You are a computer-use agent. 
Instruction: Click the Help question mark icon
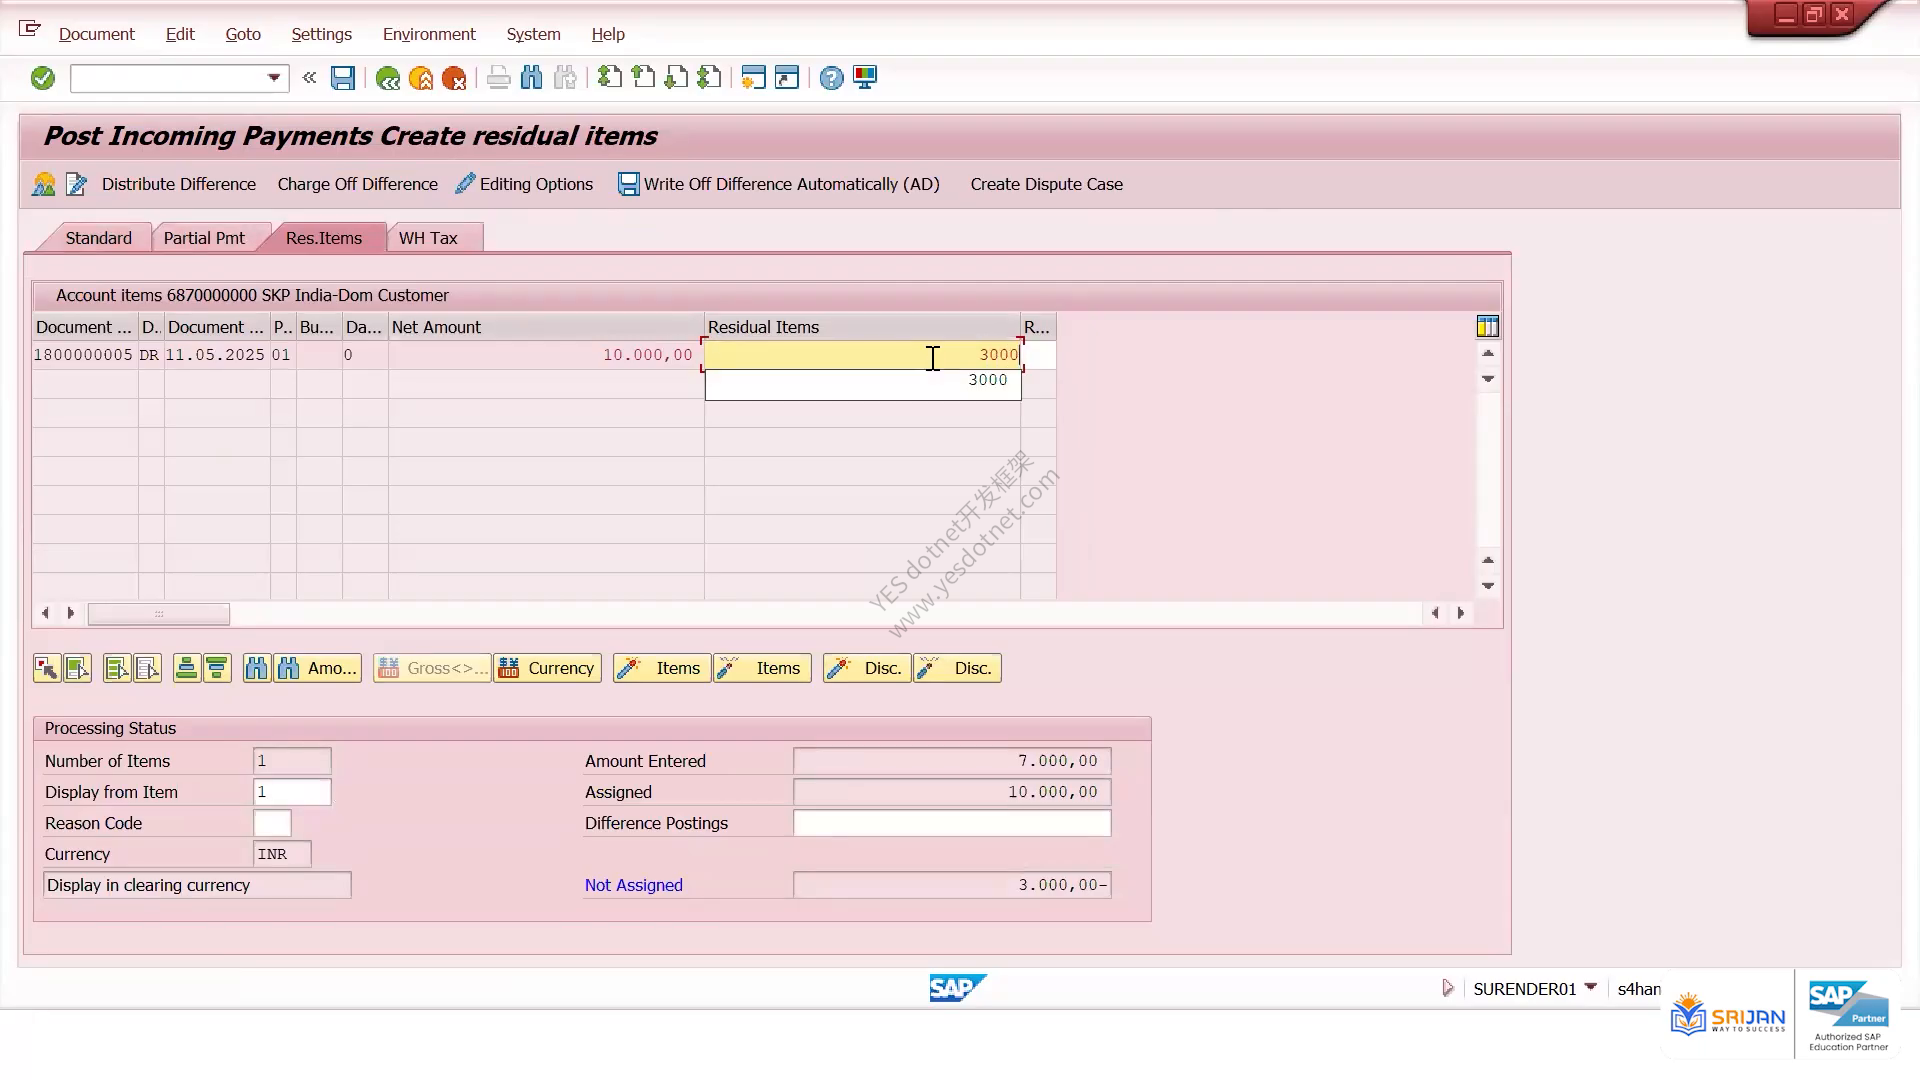click(831, 78)
